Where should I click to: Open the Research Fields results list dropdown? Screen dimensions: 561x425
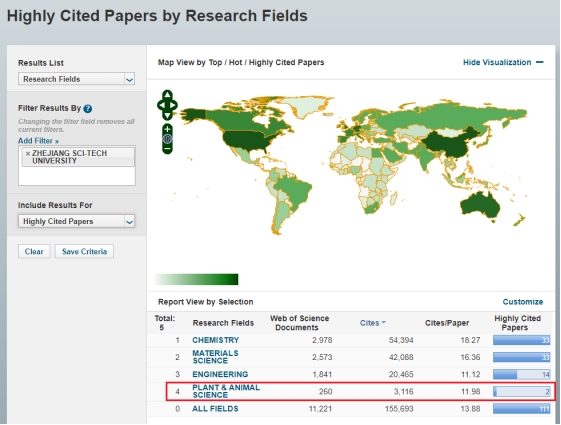pyautogui.click(x=77, y=79)
